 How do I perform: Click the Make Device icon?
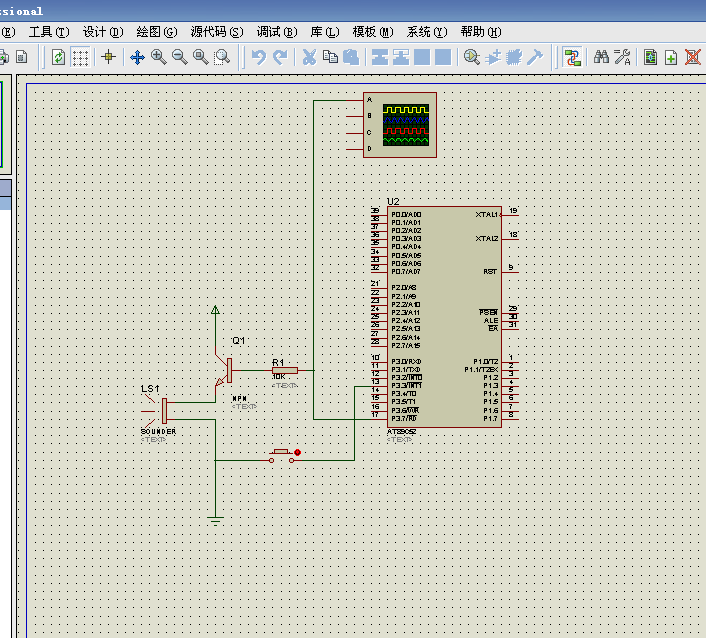pos(493,57)
